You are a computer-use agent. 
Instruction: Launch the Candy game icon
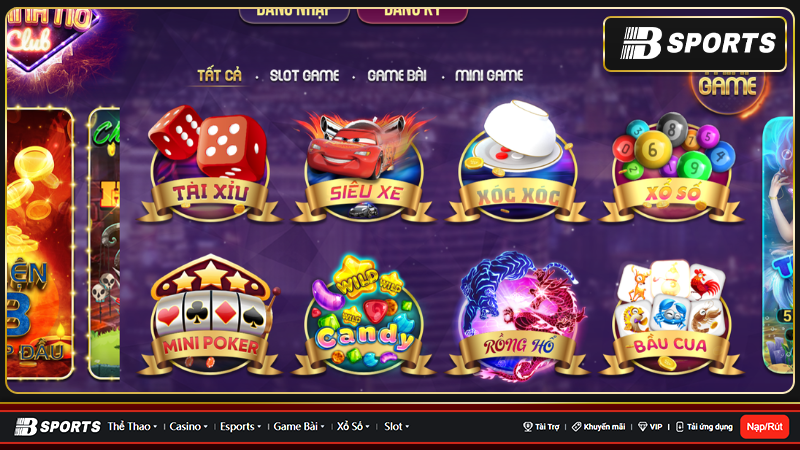click(364, 315)
